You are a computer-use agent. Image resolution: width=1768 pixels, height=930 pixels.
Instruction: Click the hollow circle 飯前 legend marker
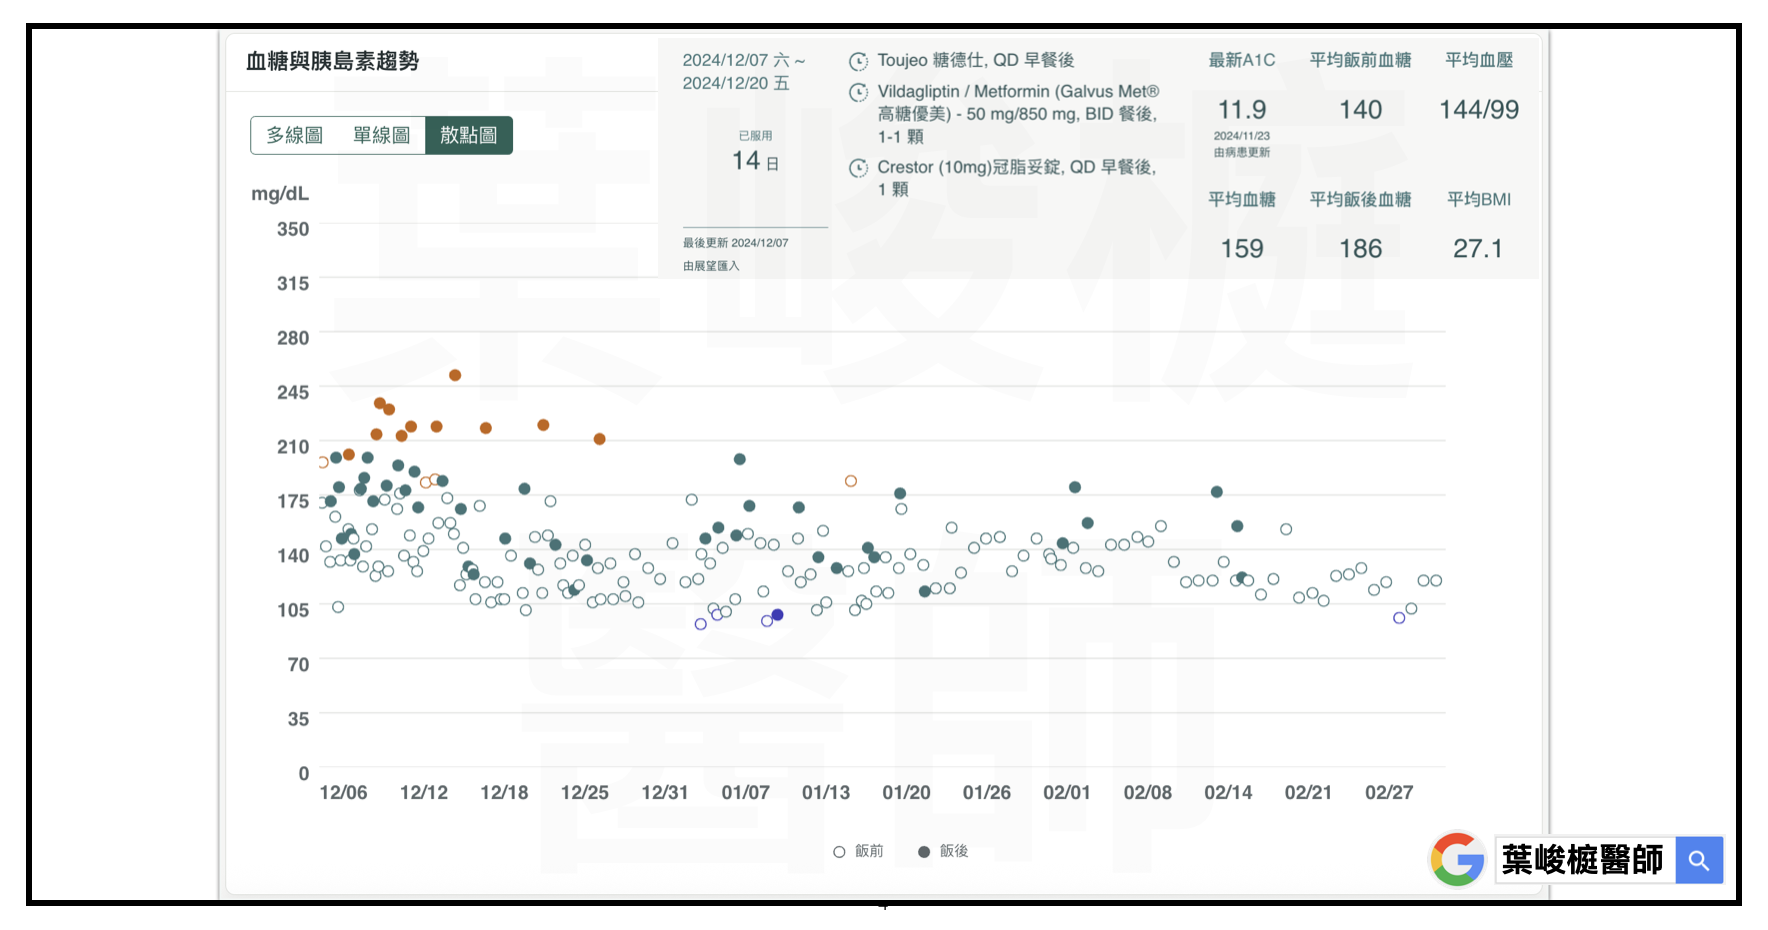(x=839, y=852)
